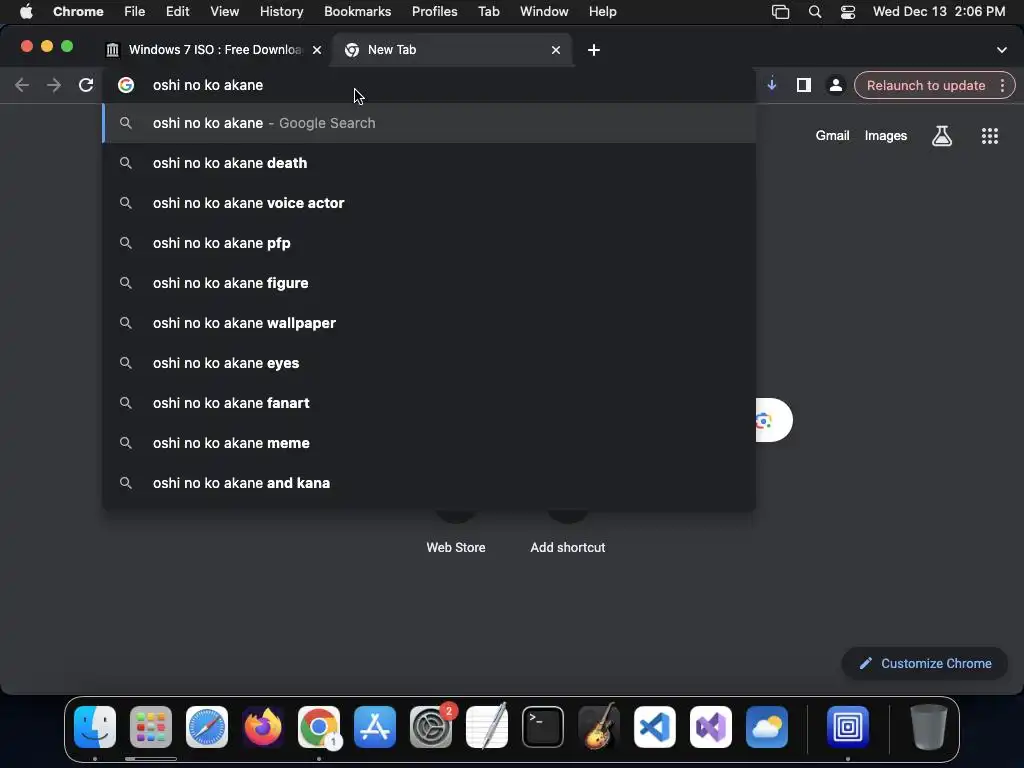Open the Google apps grid icon

tap(990, 136)
